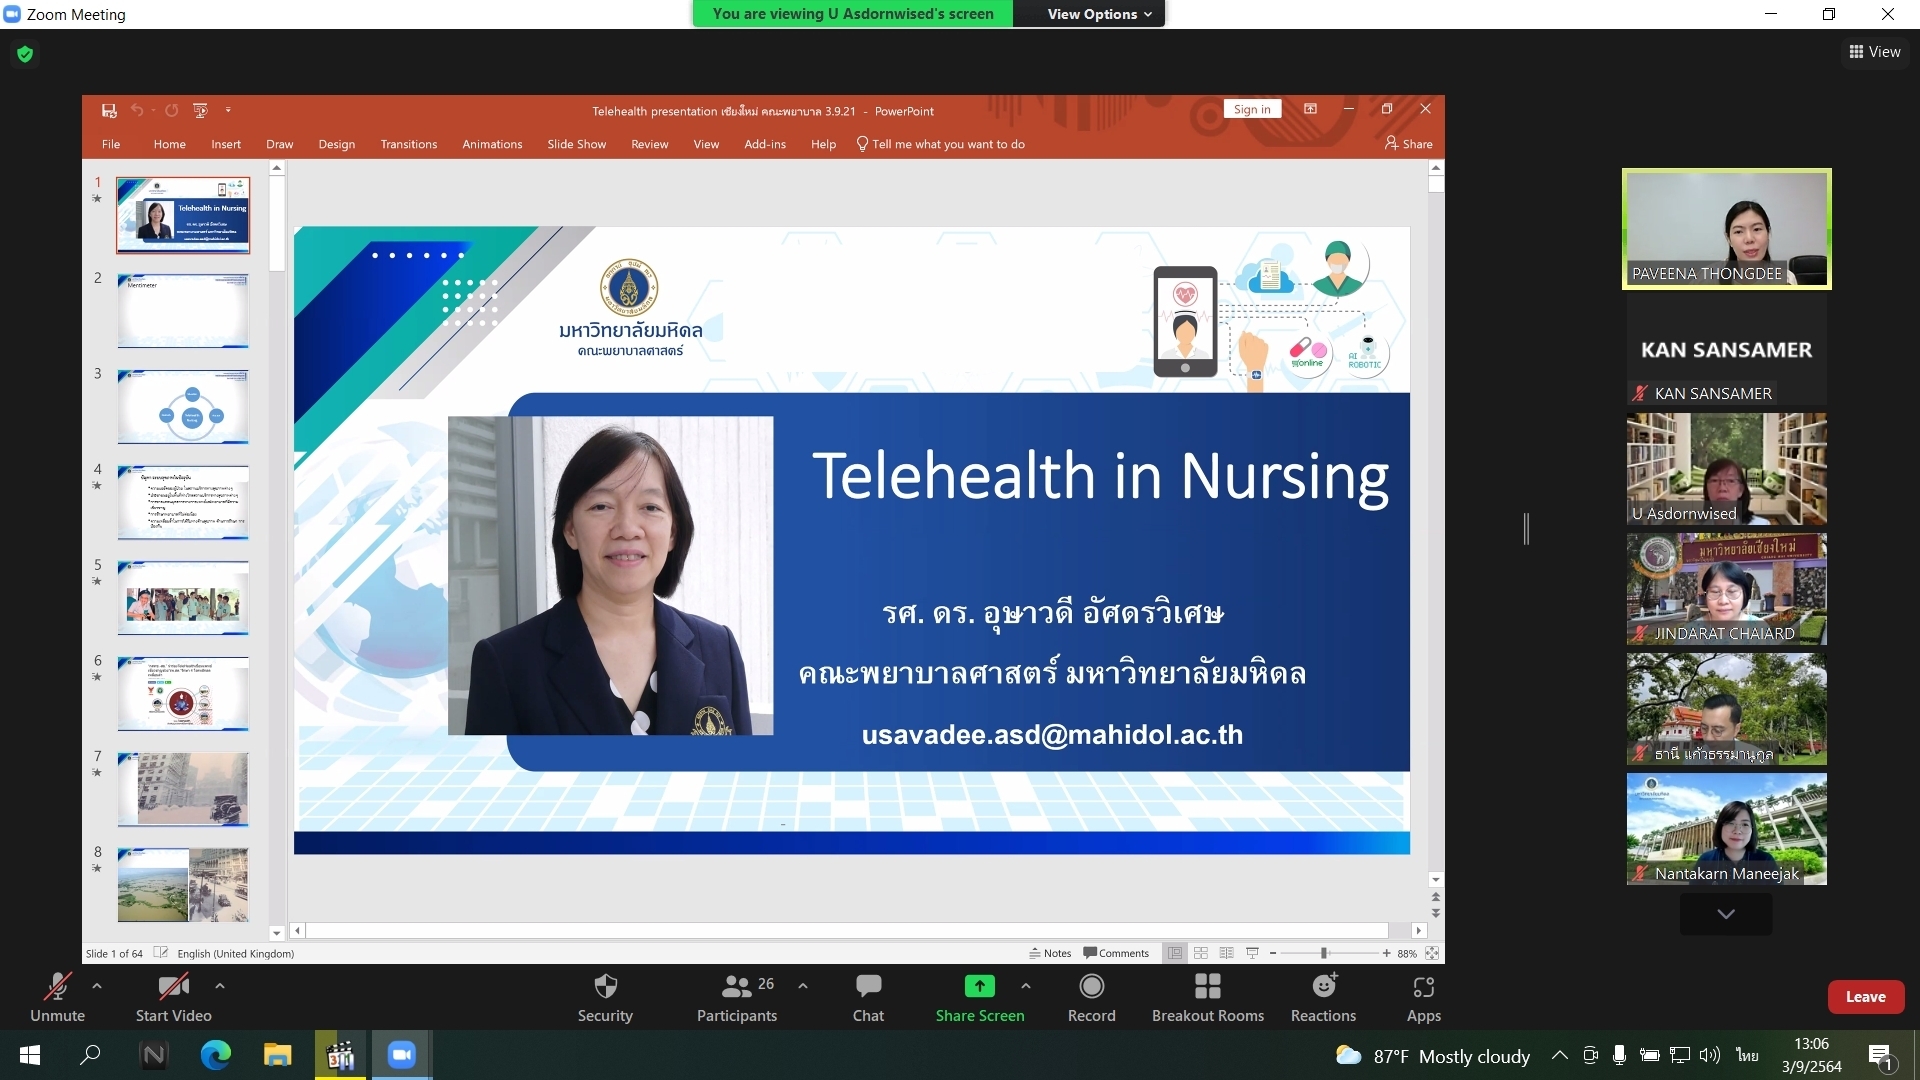This screenshot has height=1080, width=1920.
Task: Select slide 7 thumbnail
Action: click(x=183, y=790)
